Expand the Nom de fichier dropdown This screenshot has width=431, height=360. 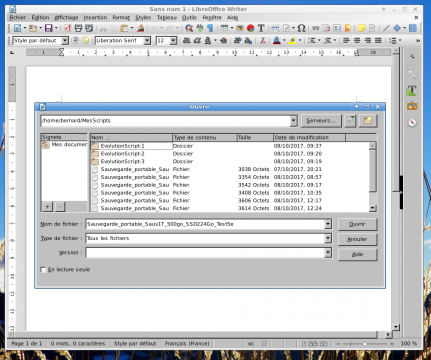328,224
